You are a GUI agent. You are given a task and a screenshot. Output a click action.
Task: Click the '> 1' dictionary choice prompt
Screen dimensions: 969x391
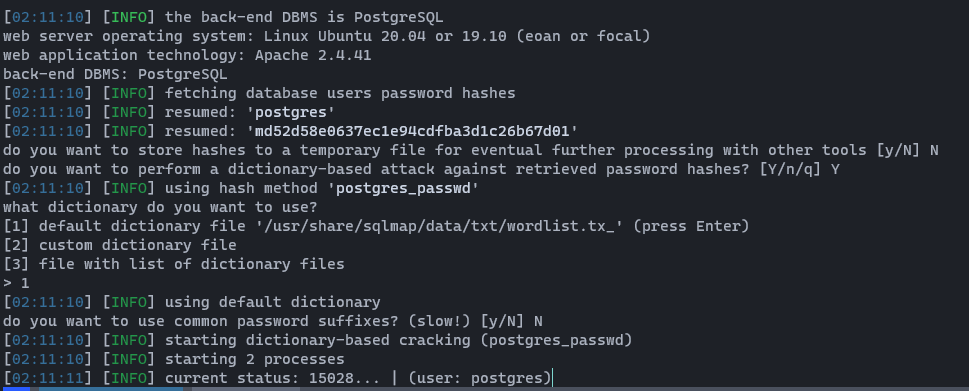(x=16, y=283)
